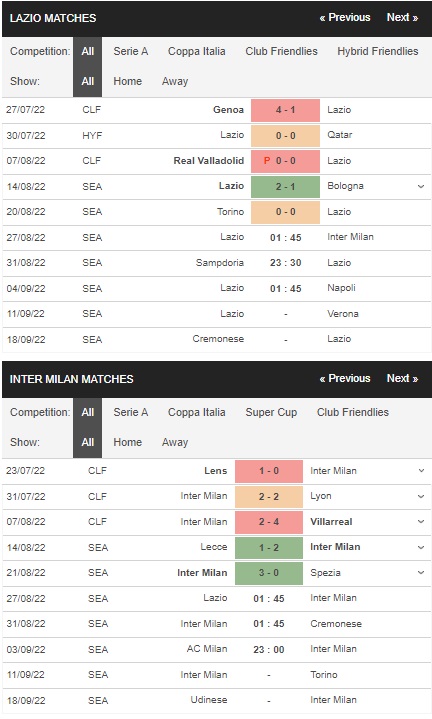Screen dimensions: 432x719
Task: Go to Previous Inter Milan matches
Action: coord(345,378)
